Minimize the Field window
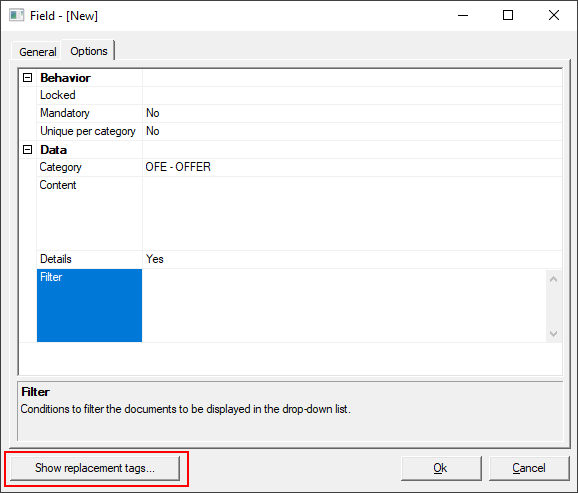578x493 pixels. click(463, 15)
